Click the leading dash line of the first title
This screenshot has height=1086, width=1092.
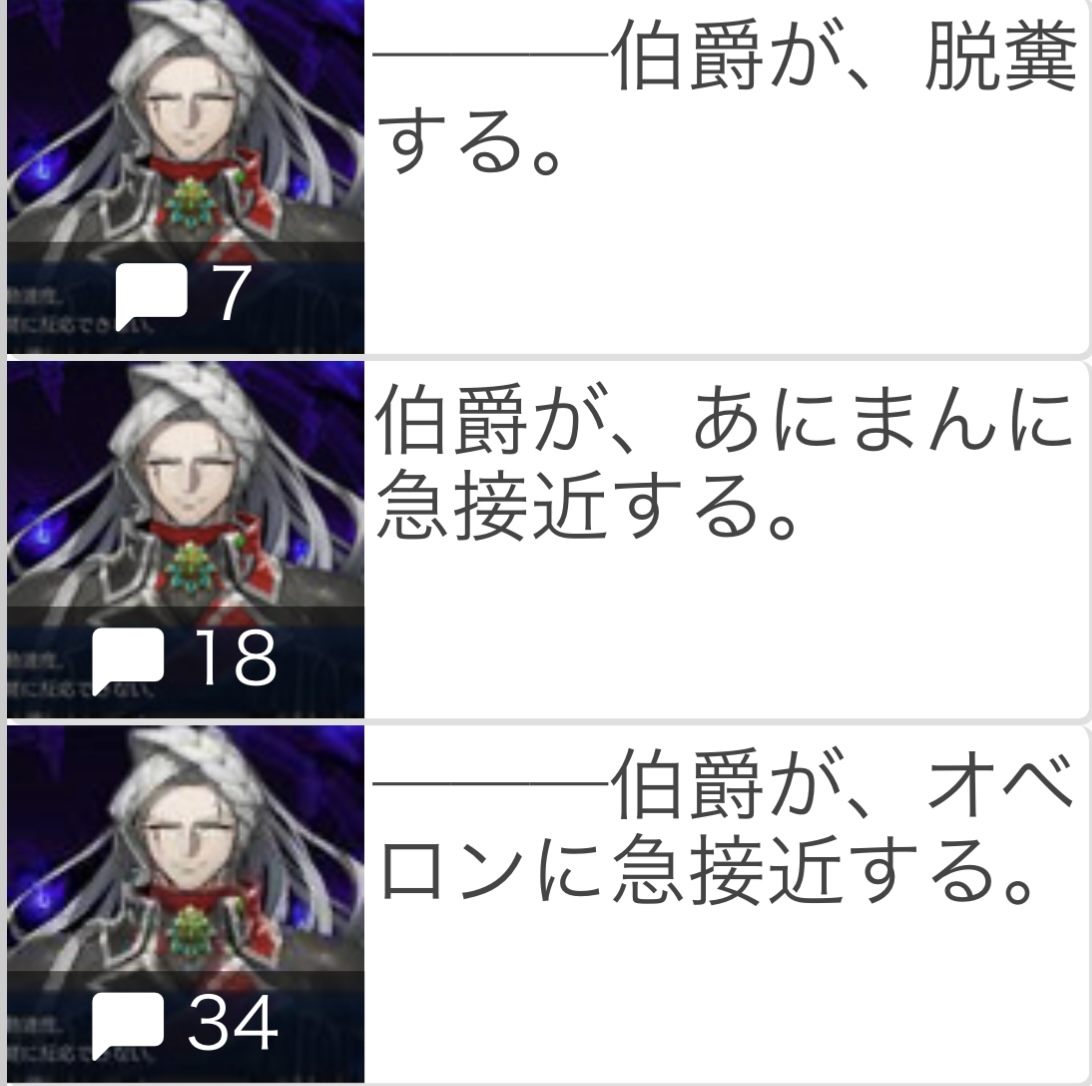492,54
